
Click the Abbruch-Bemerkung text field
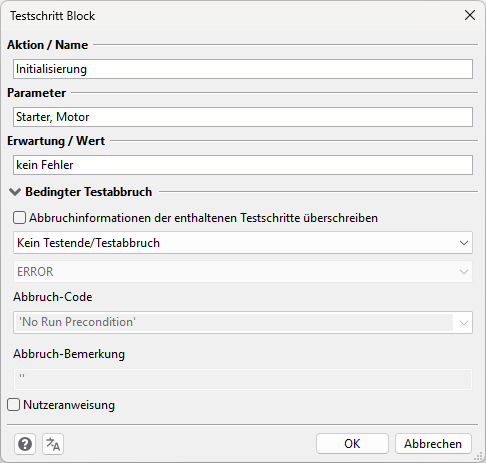point(243,379)
